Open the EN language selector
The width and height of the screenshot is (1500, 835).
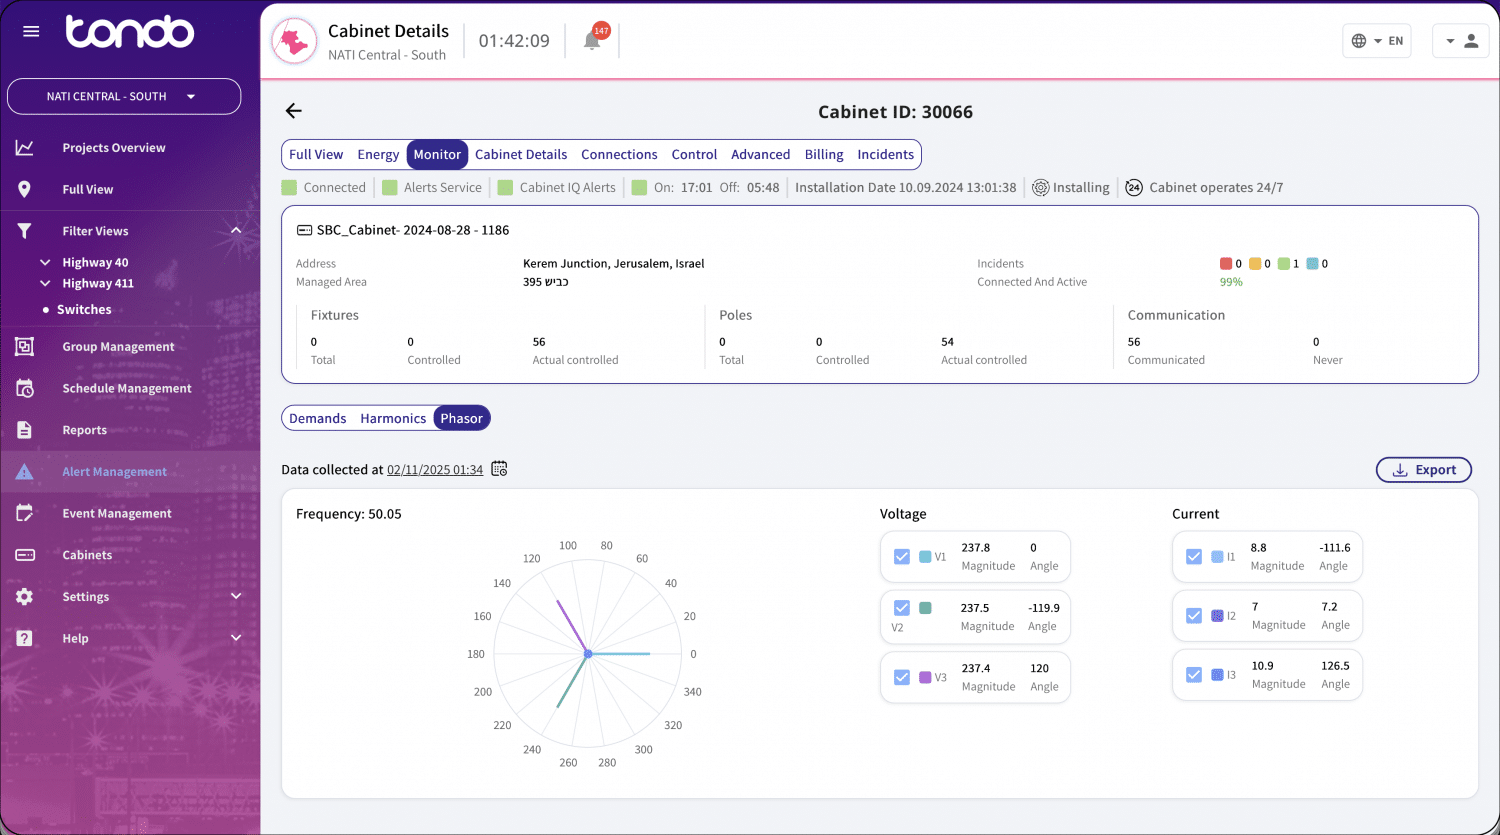click(1377, 41)
